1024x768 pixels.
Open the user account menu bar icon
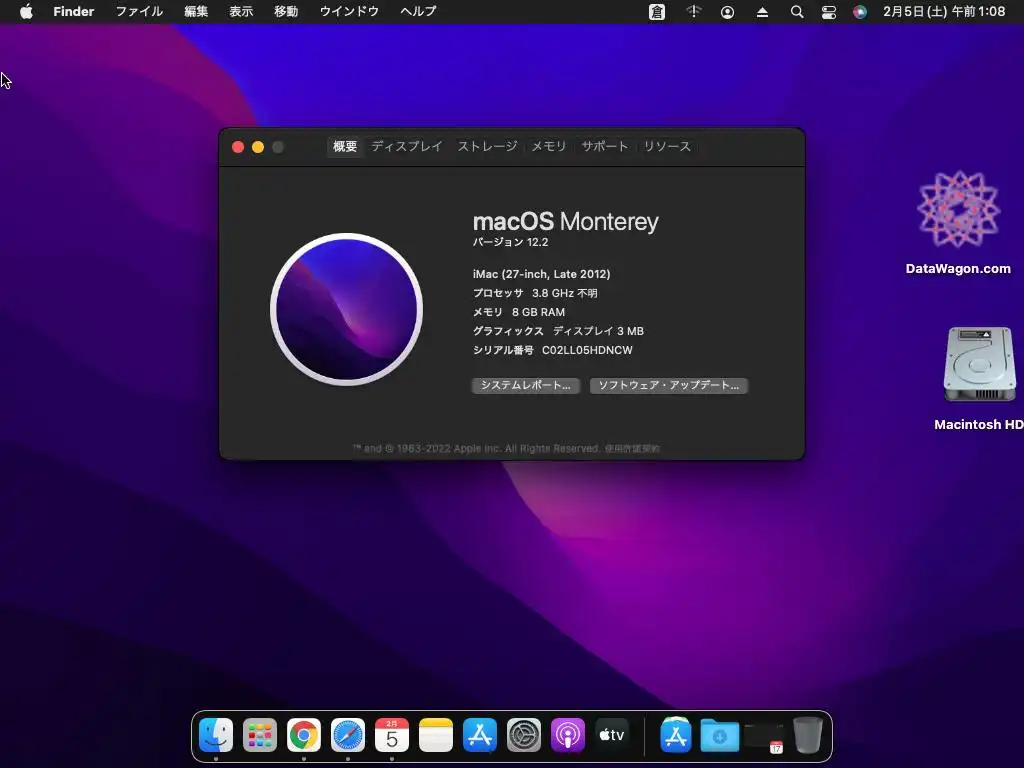coord(728,12)
